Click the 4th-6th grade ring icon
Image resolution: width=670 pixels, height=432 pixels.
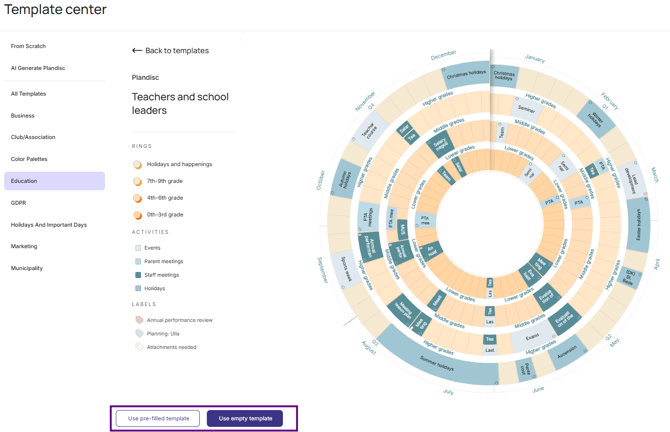tap(137, 198)
